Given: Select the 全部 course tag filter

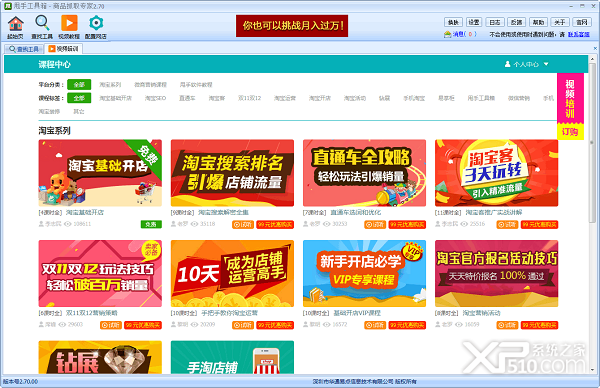Looking at the screenshot, I should point(79,98).
